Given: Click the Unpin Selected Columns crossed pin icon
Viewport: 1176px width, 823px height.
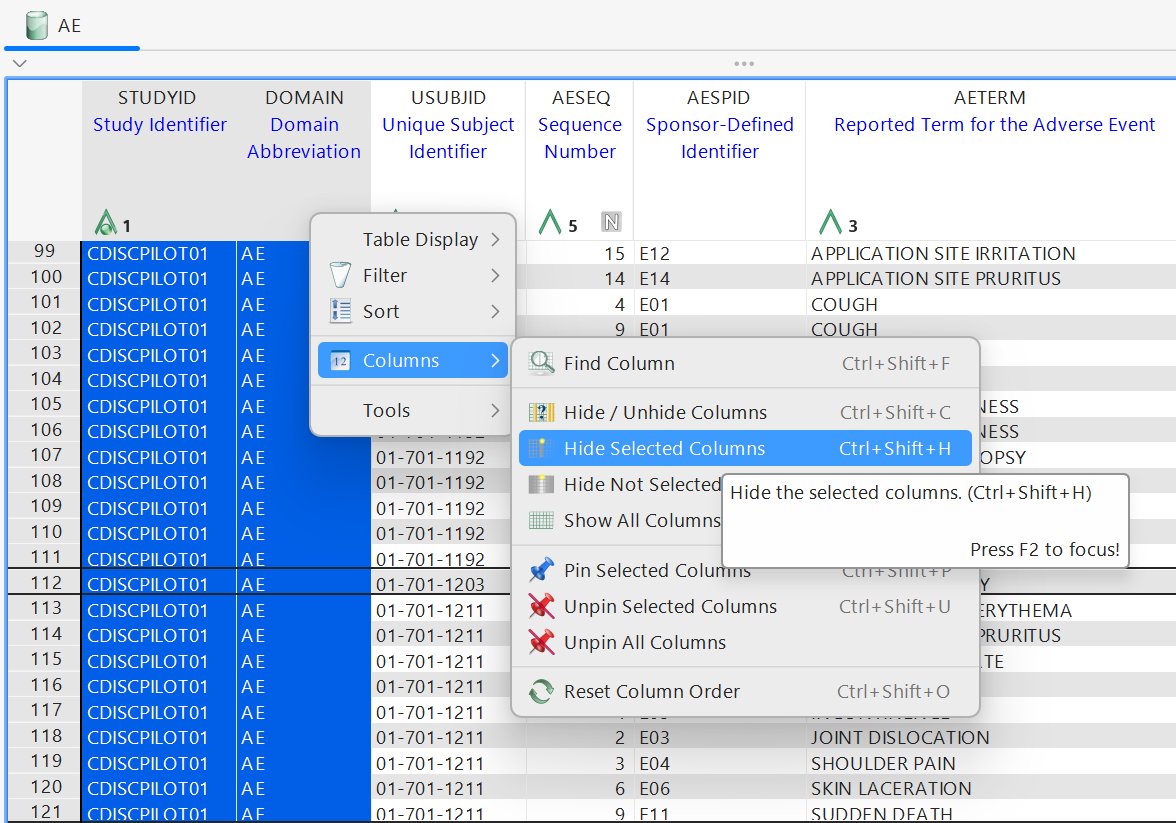Looking at the screenshot, I should click(541, 606).
